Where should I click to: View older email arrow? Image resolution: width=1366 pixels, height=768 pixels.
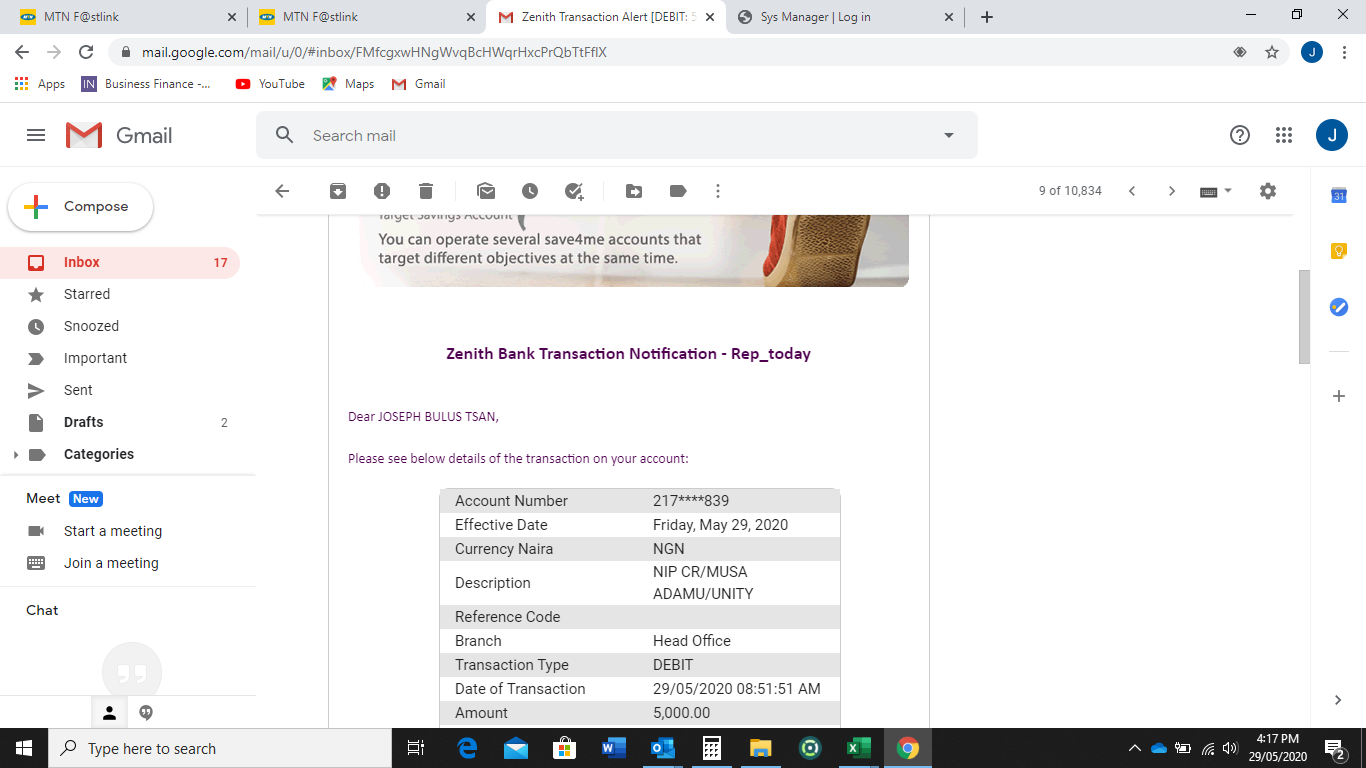point(1172,191)
